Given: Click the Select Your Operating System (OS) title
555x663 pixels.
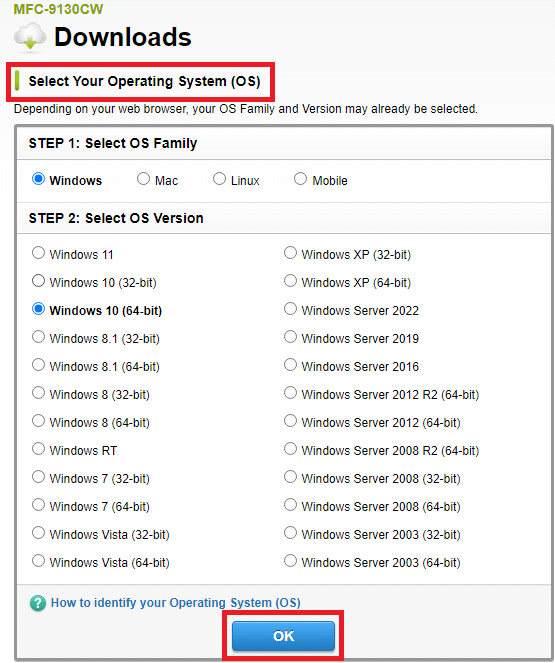Looking at the screenshot, I should pos(144,81).
